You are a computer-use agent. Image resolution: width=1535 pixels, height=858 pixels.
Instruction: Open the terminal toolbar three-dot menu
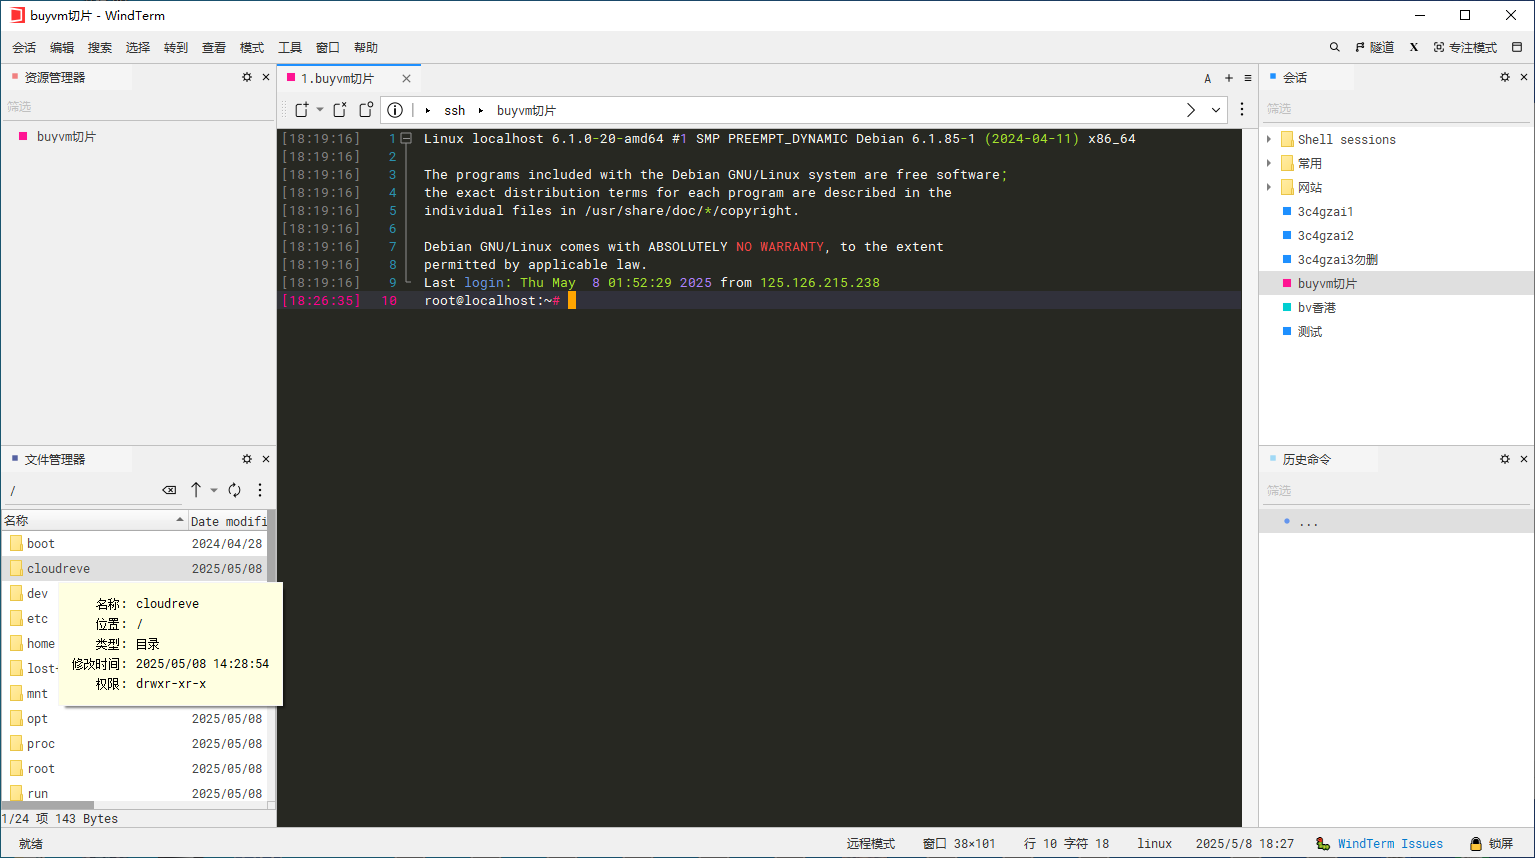pyautogui.click(x=1242, y=110)
